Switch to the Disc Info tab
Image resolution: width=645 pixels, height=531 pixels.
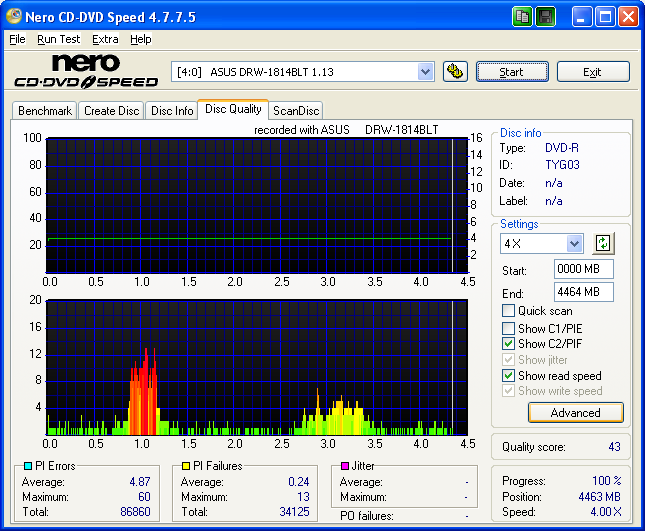(x=172, y=111)
